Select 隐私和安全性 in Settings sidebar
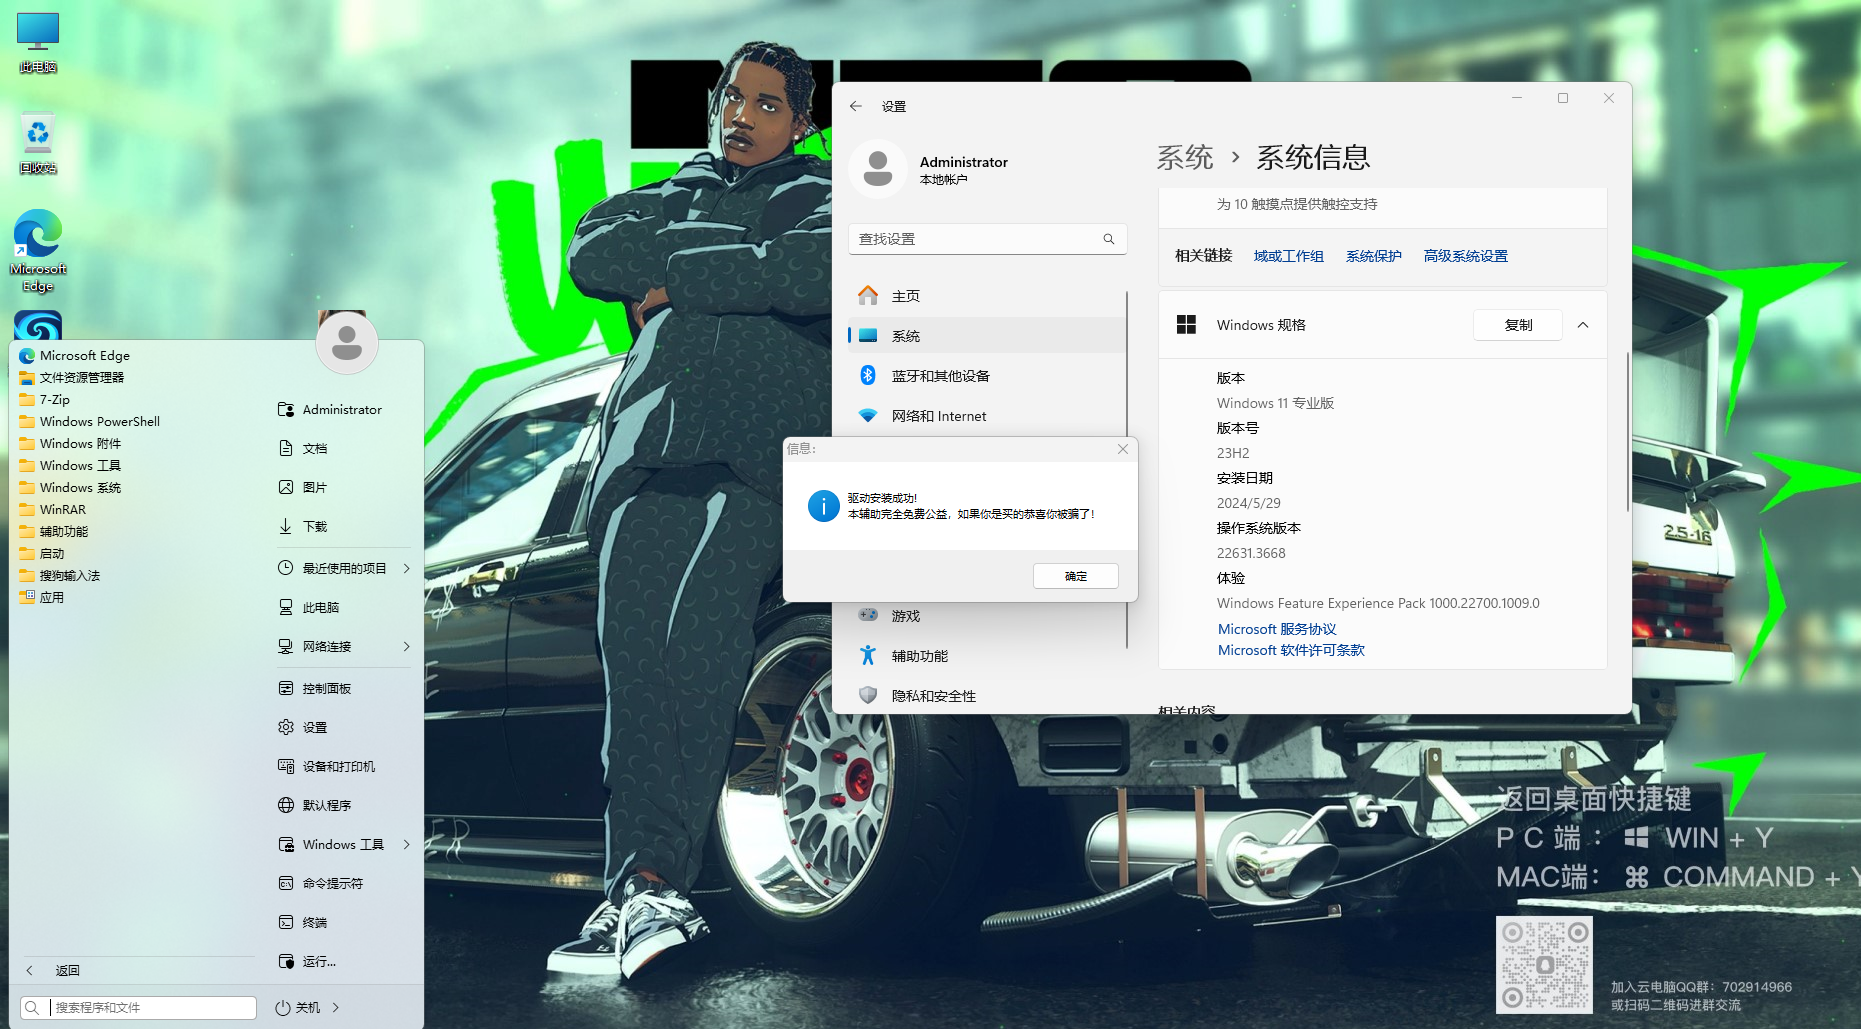Image resolution: width=1861 pixels, height=1029 pixels. 987,696
